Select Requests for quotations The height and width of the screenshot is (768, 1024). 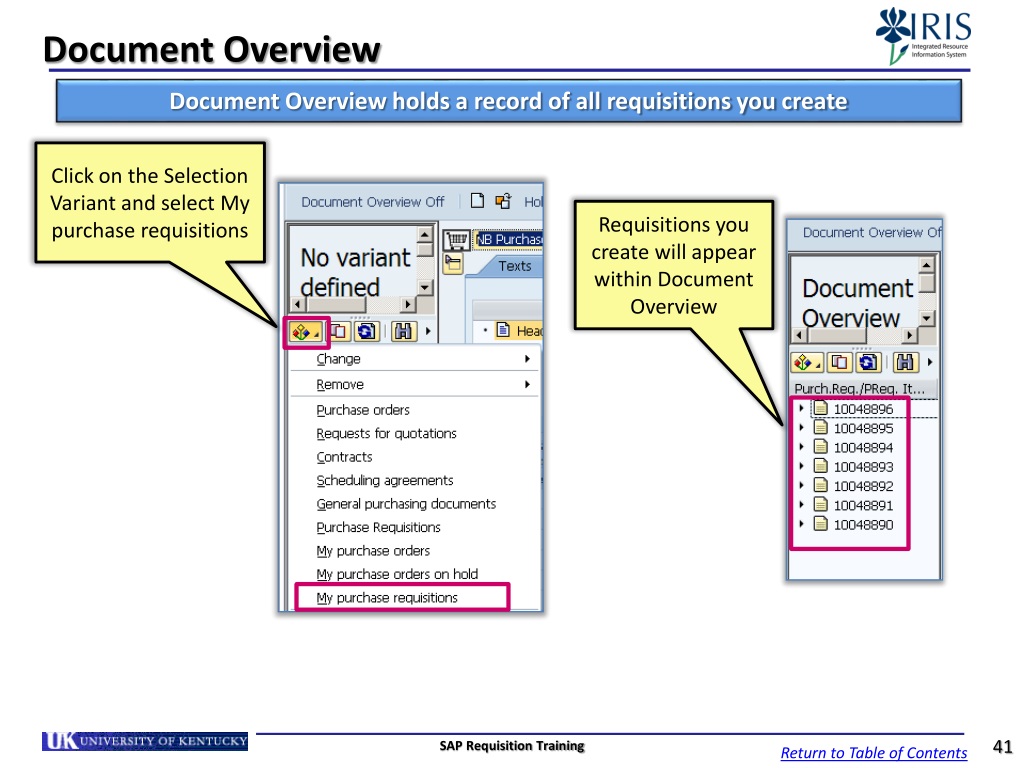pyautogui.click(x=386, y=434)
